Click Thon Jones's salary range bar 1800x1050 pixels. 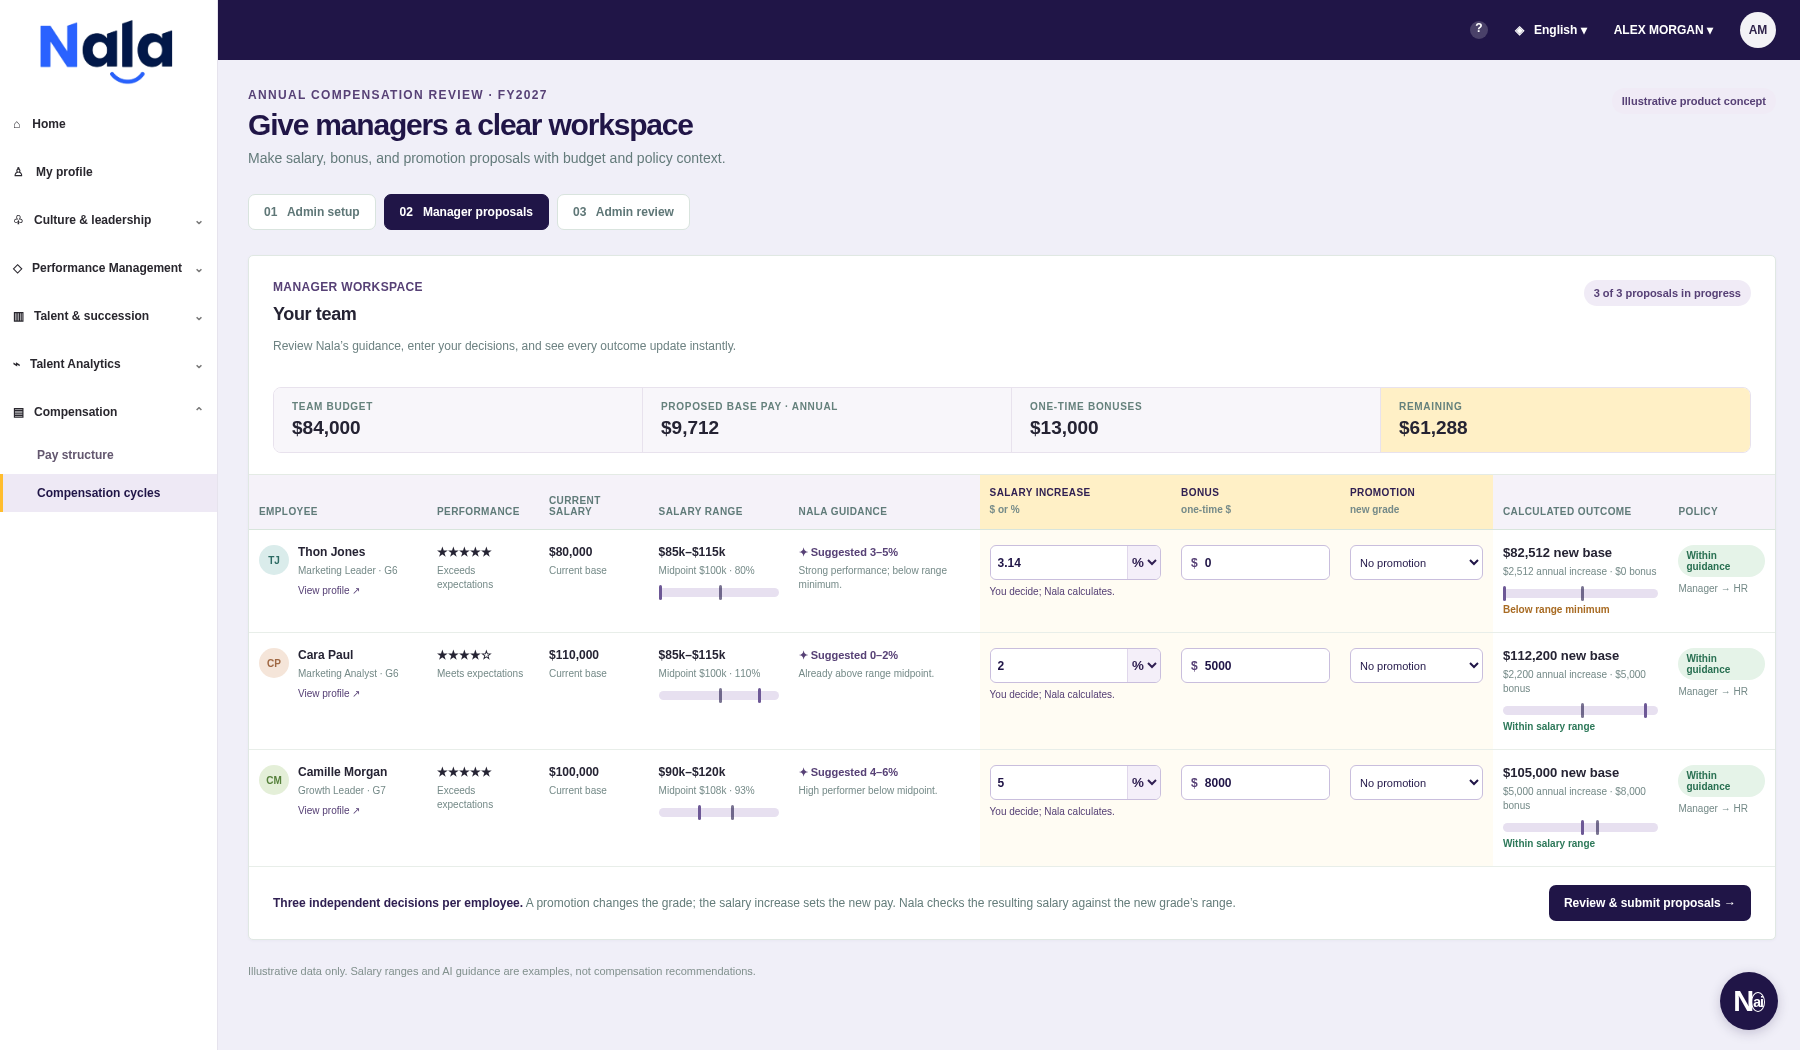[718, 593]
